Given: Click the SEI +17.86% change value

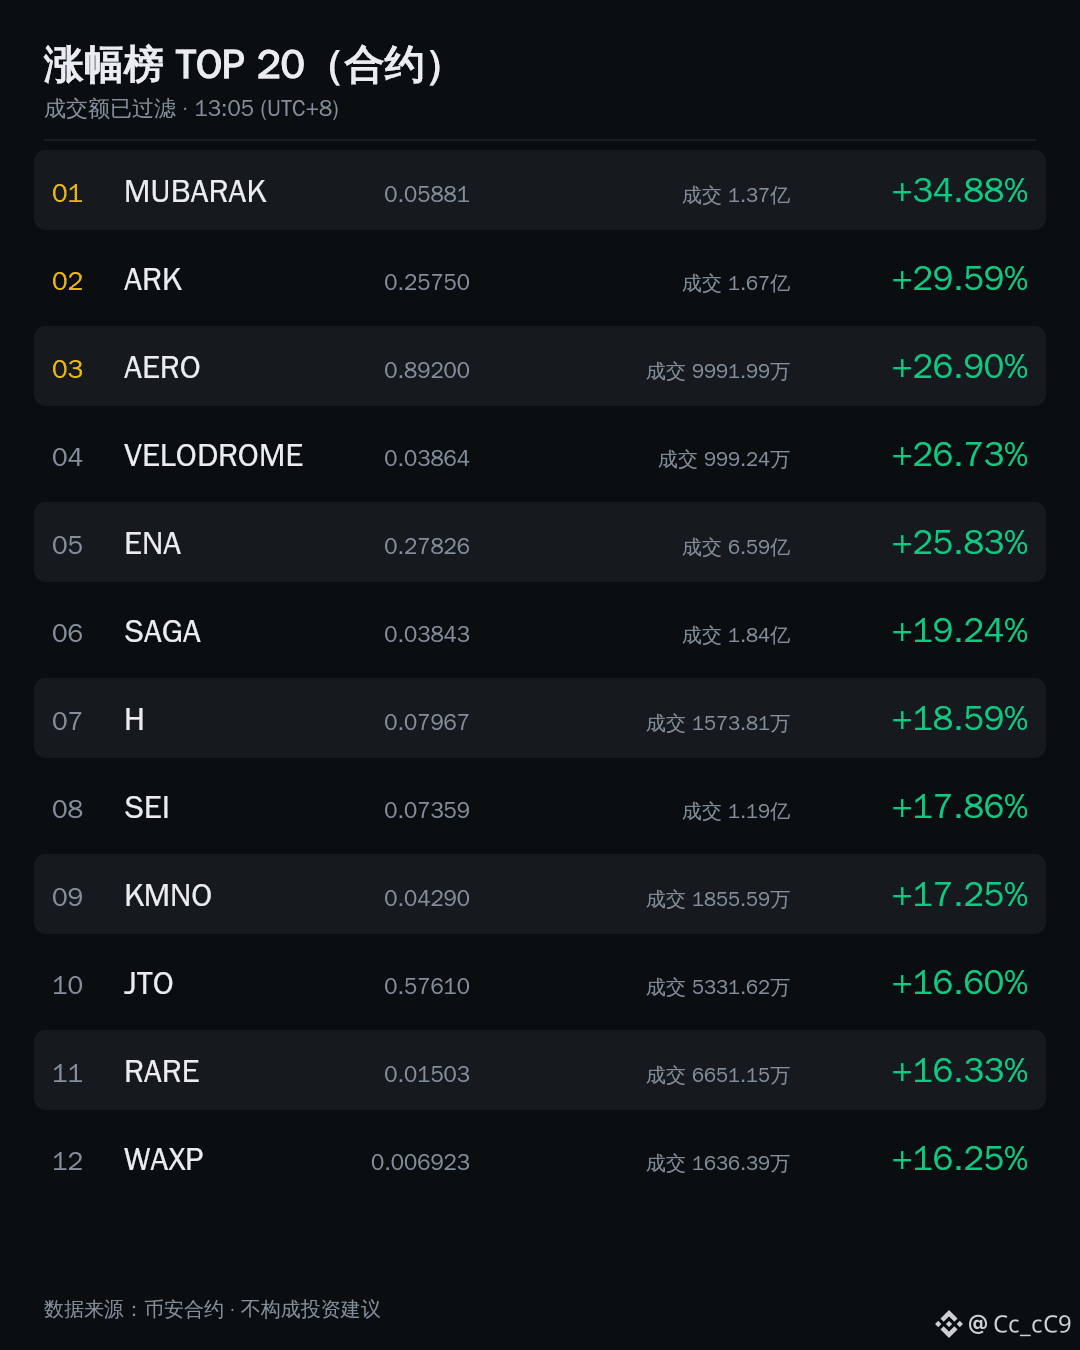Looking at the screenshot, I should 960,806.
